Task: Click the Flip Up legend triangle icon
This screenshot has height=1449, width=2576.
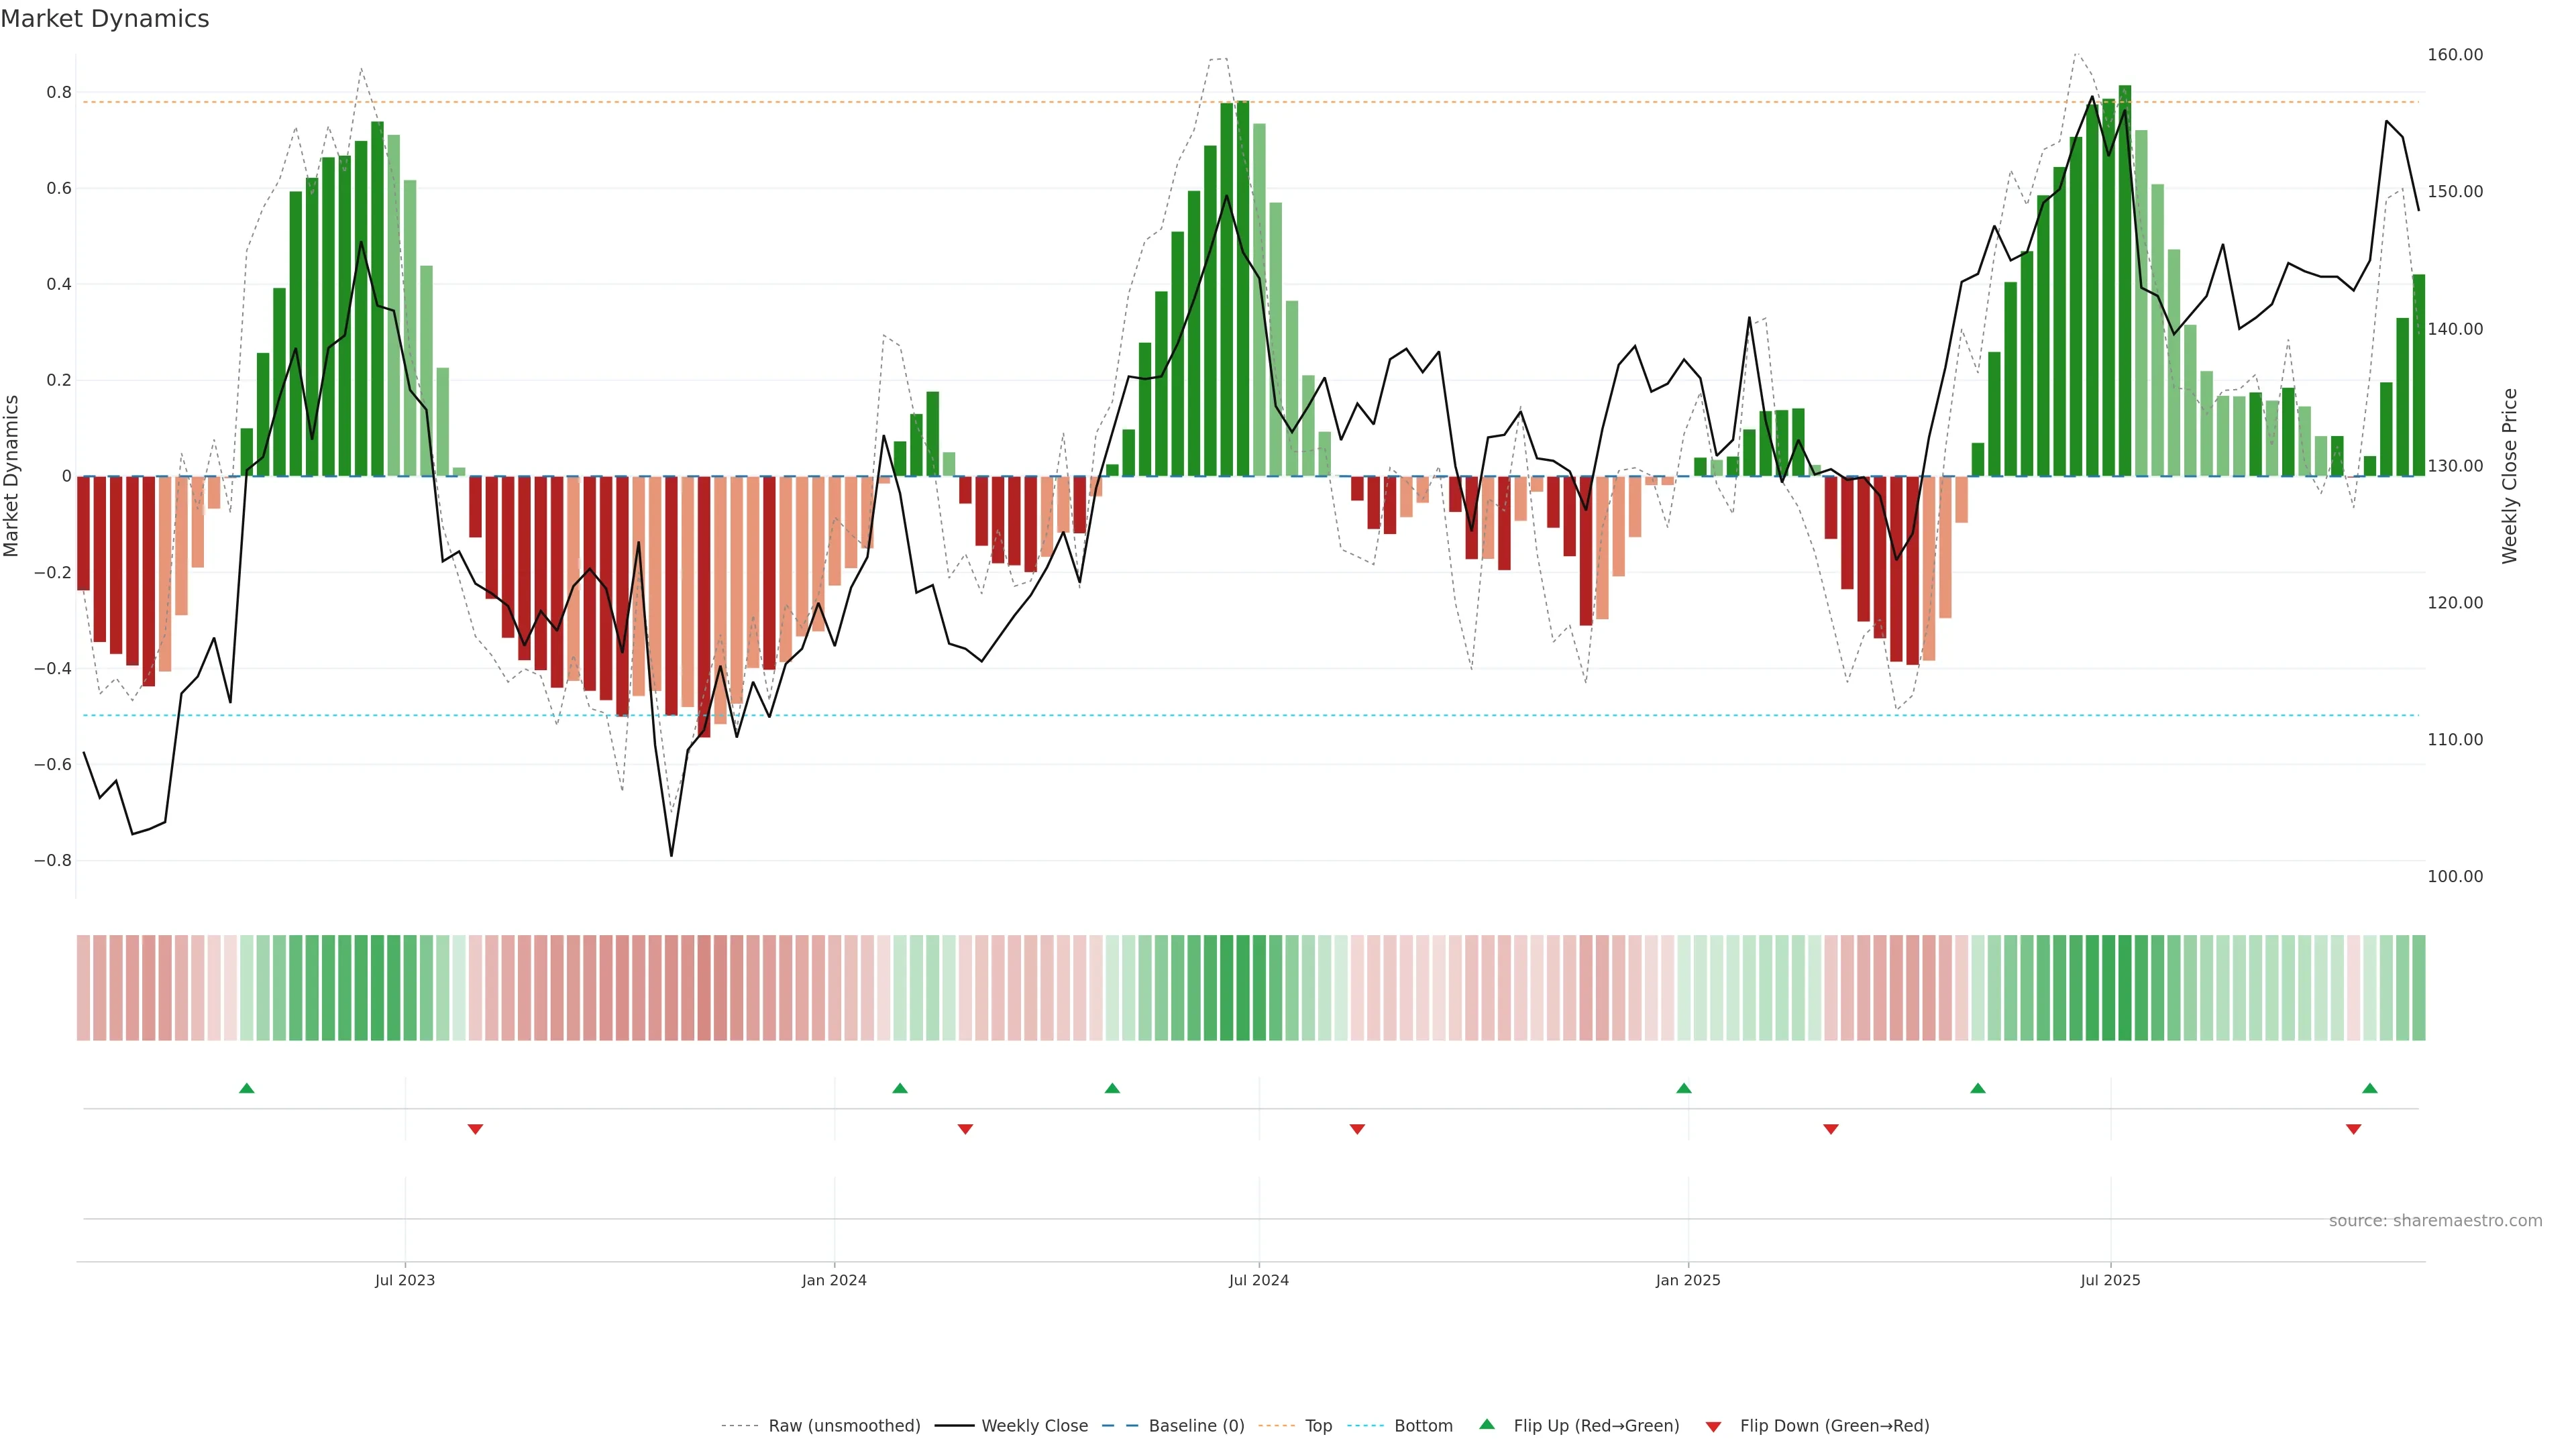Action: click(1487, 1424)
